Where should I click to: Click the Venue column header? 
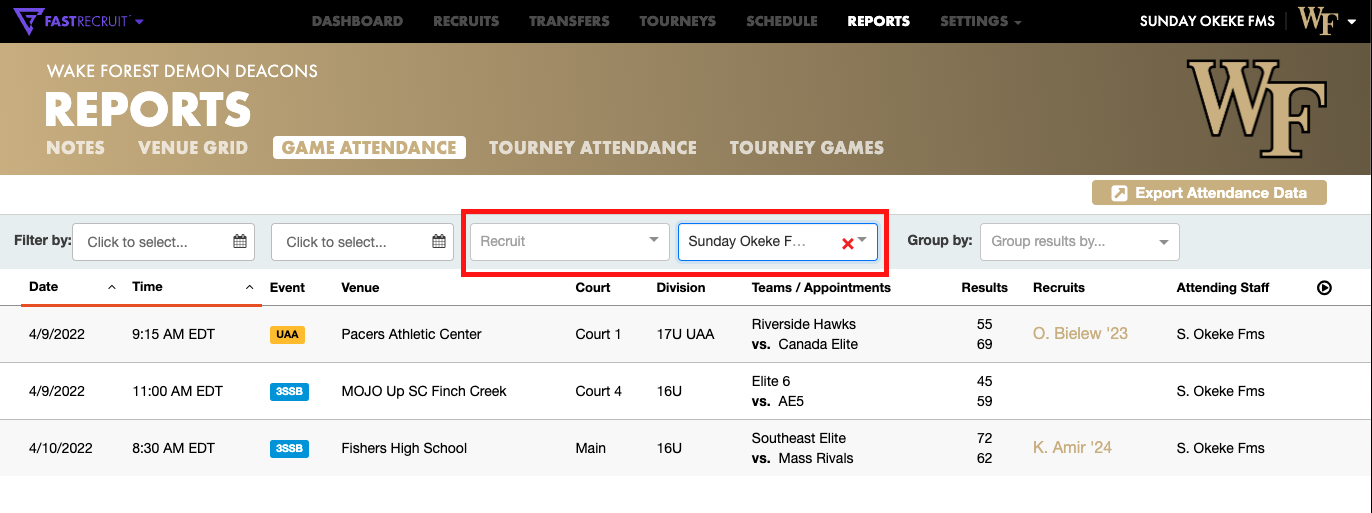(360, 287)
